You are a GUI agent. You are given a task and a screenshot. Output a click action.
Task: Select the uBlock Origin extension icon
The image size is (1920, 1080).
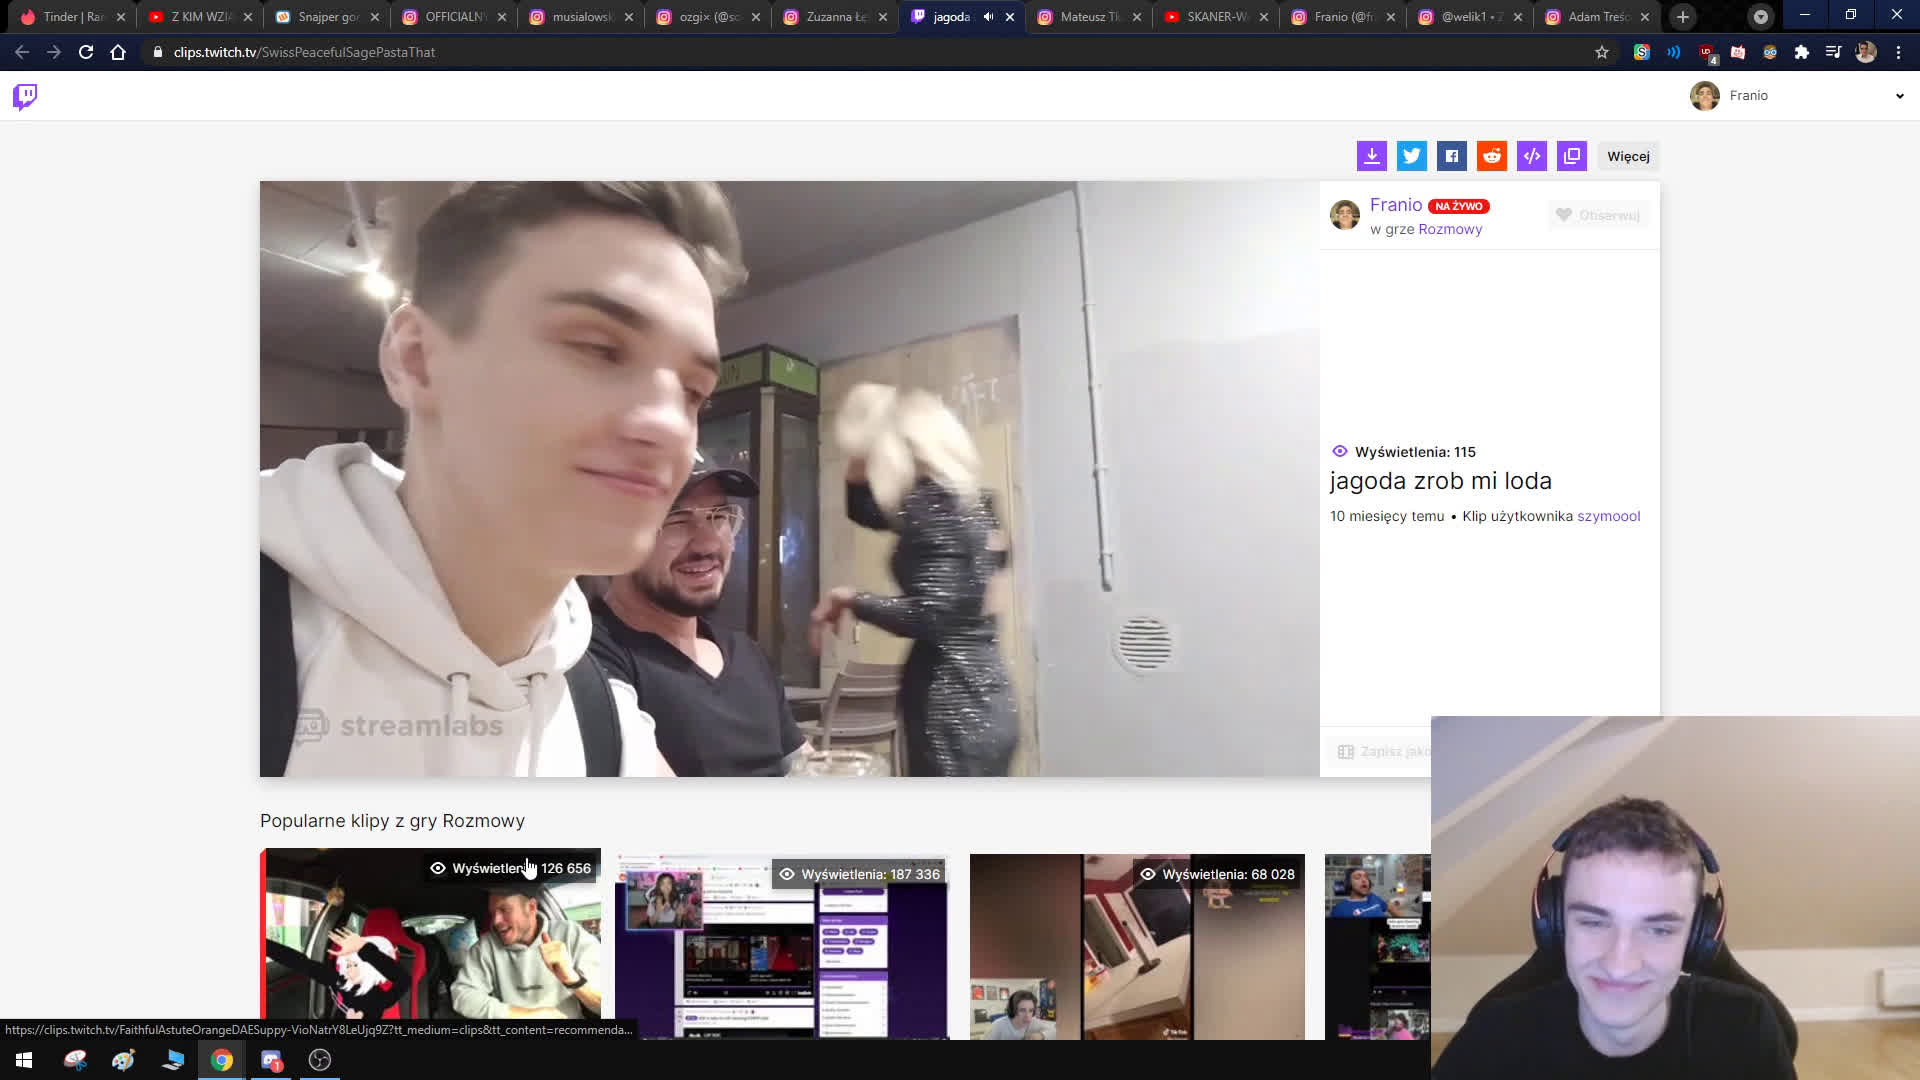[x=1706, y=52]
